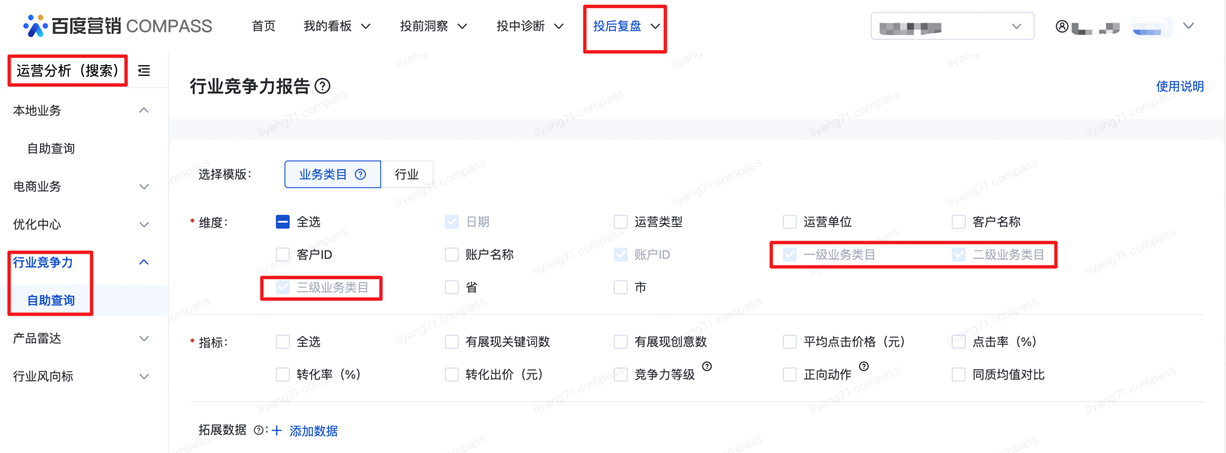Click the plus icon for 添加数据
Image resolution: width=1226 pixels, height=453 pixels.
pyautogui.click(x=277, y=431)
